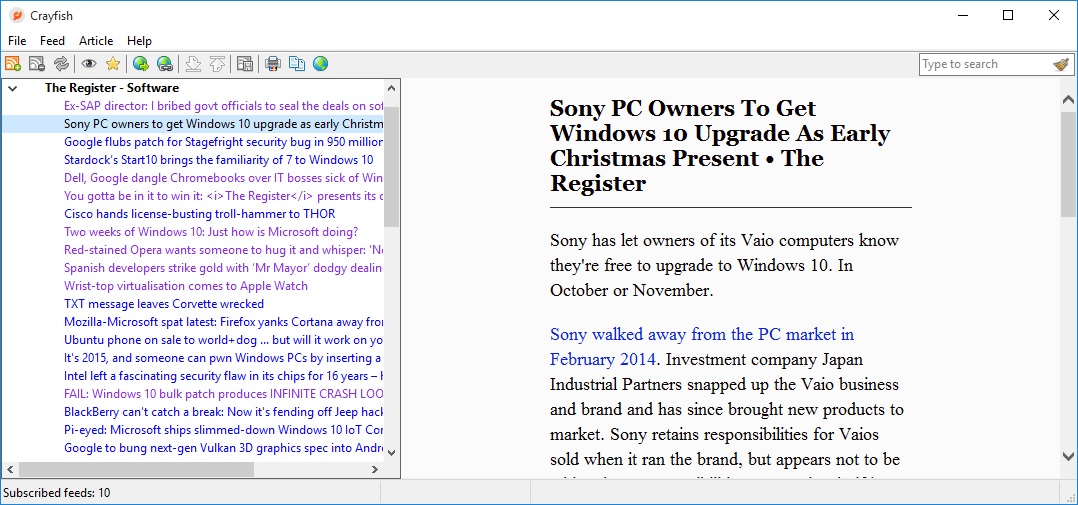Open the Ex-SAP director bribed officials article
Image resolution: width=1078 pixels, height=505 pixels.
click(223, 106)
